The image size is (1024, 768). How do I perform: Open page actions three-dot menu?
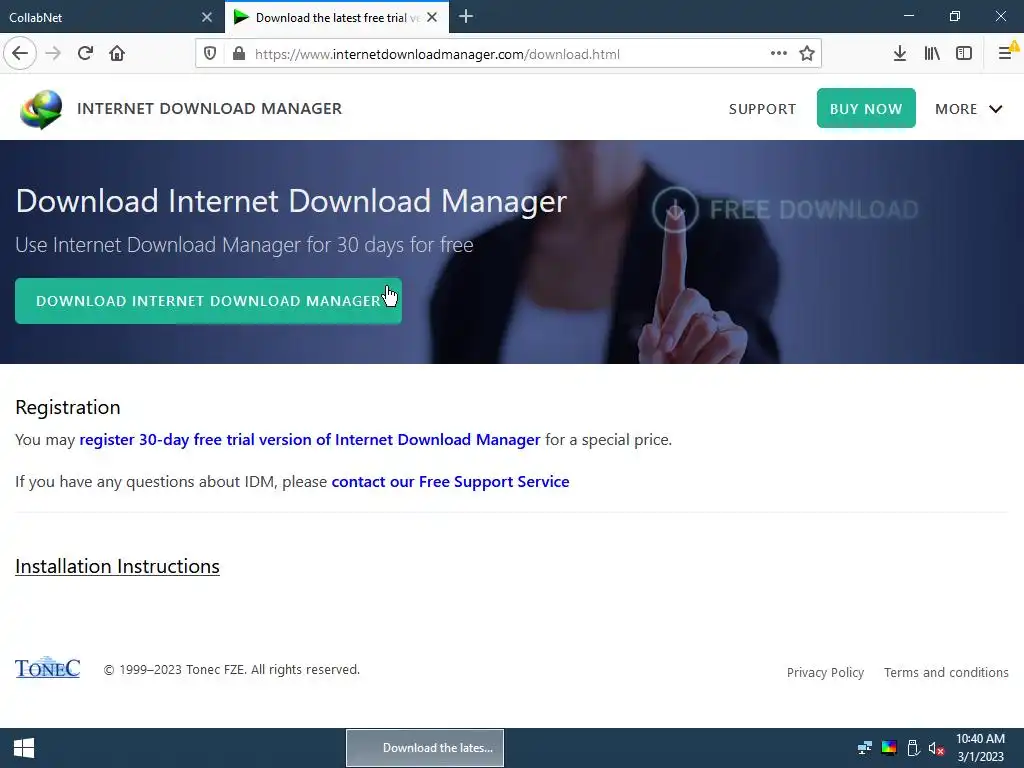coord(778,54)
